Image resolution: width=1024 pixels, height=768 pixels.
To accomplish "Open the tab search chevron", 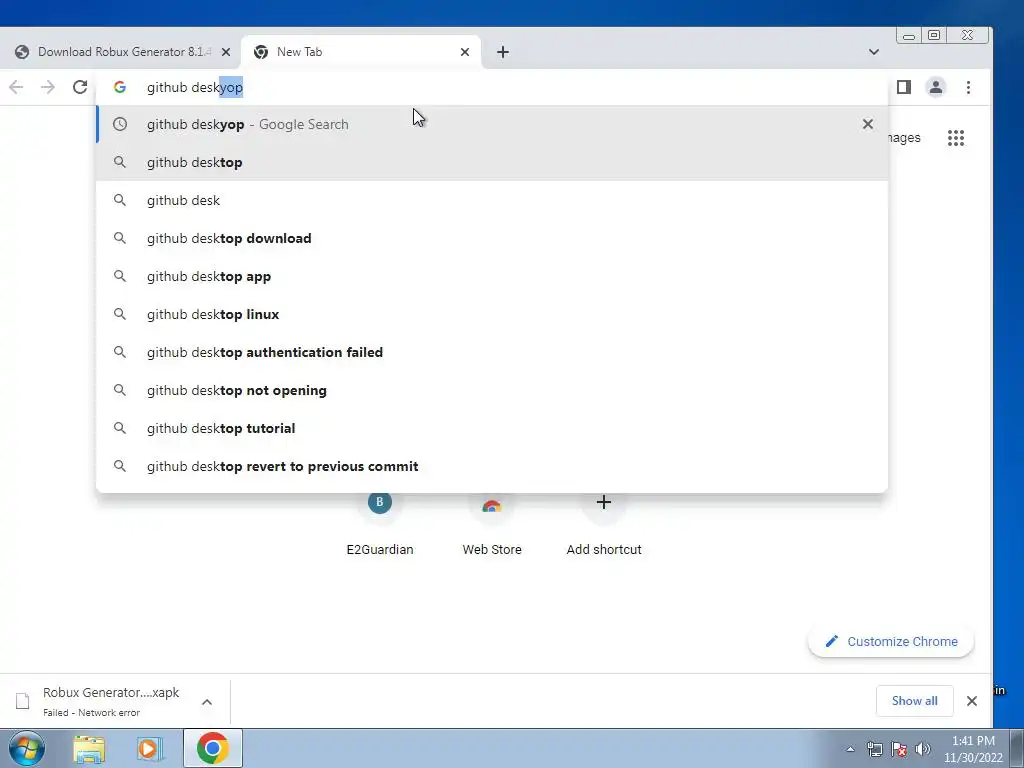I will 874,52.
